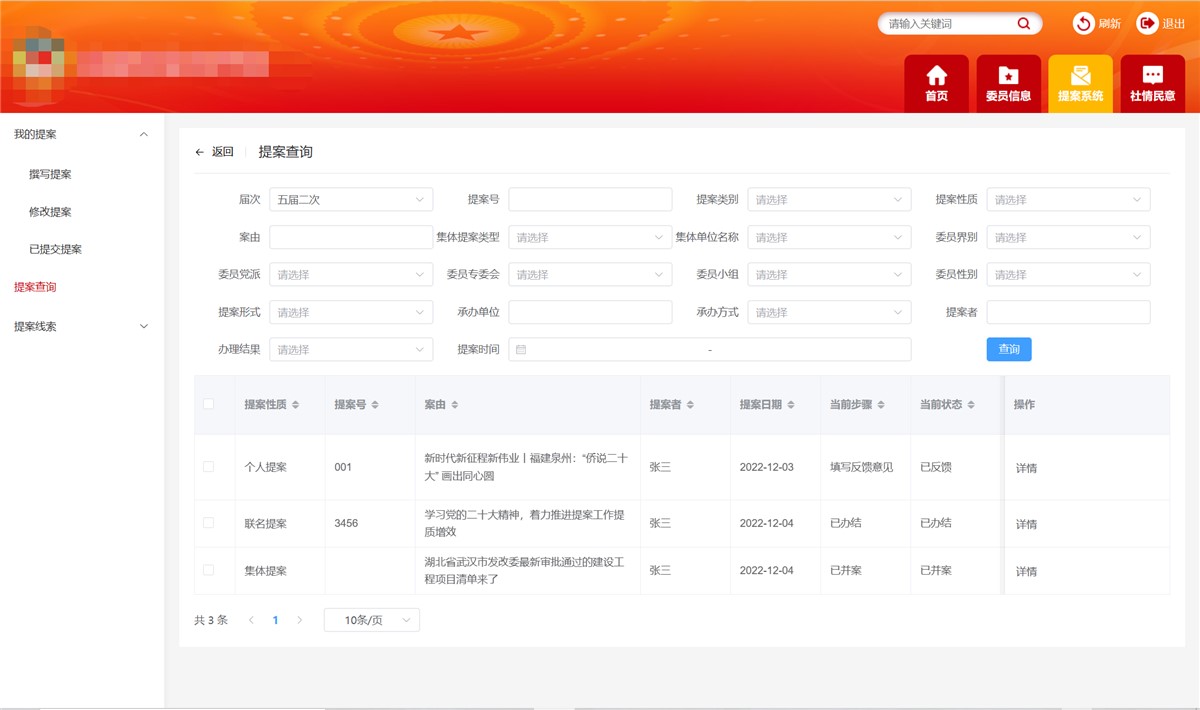Sort by 提案性质 column arrows
Image resolution: width=1200 pixels, height=710 pixels.
point(296,405)
